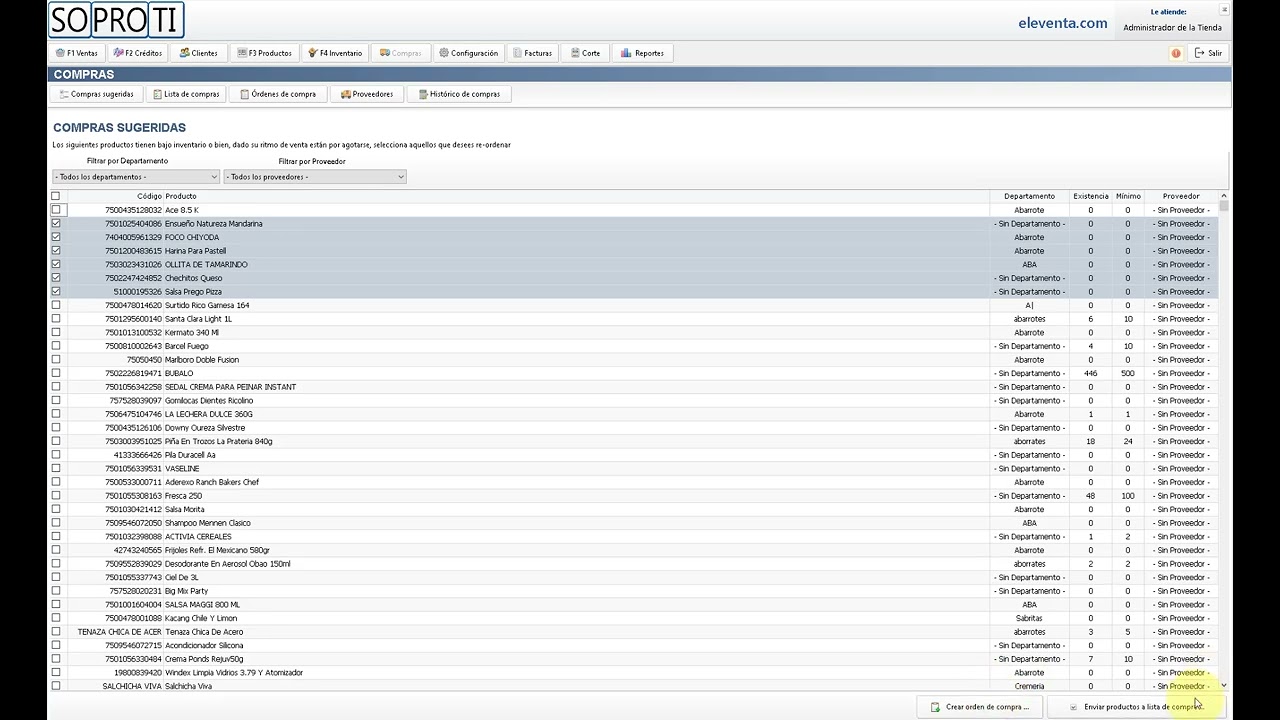Go to the Clientes section
The height and width of the screenshot is (720, 1280).
[198, 53]
